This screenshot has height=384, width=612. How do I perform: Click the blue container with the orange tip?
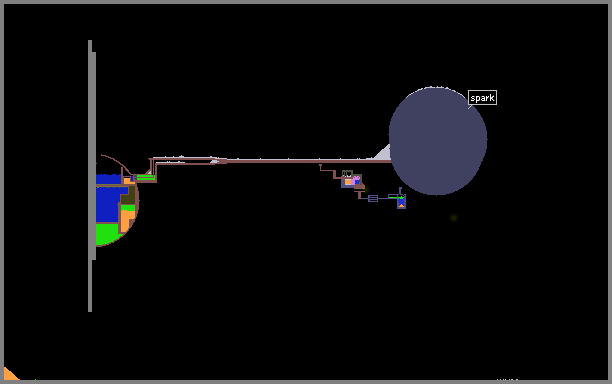pyautogui.click(x=401, y=202)
